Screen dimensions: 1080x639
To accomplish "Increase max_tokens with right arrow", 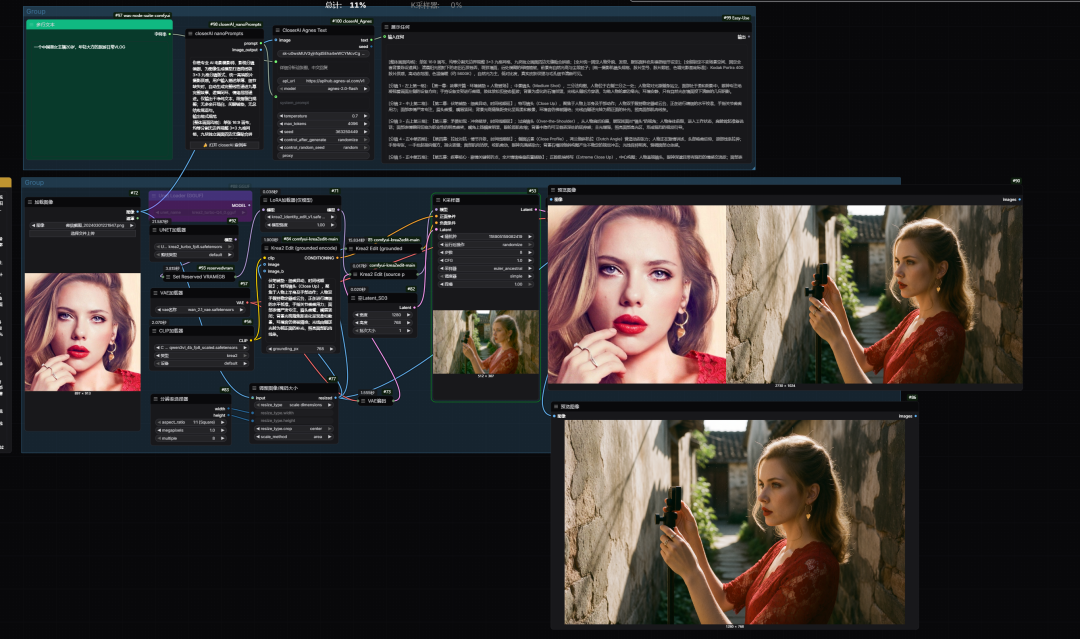I will point(366,123).
